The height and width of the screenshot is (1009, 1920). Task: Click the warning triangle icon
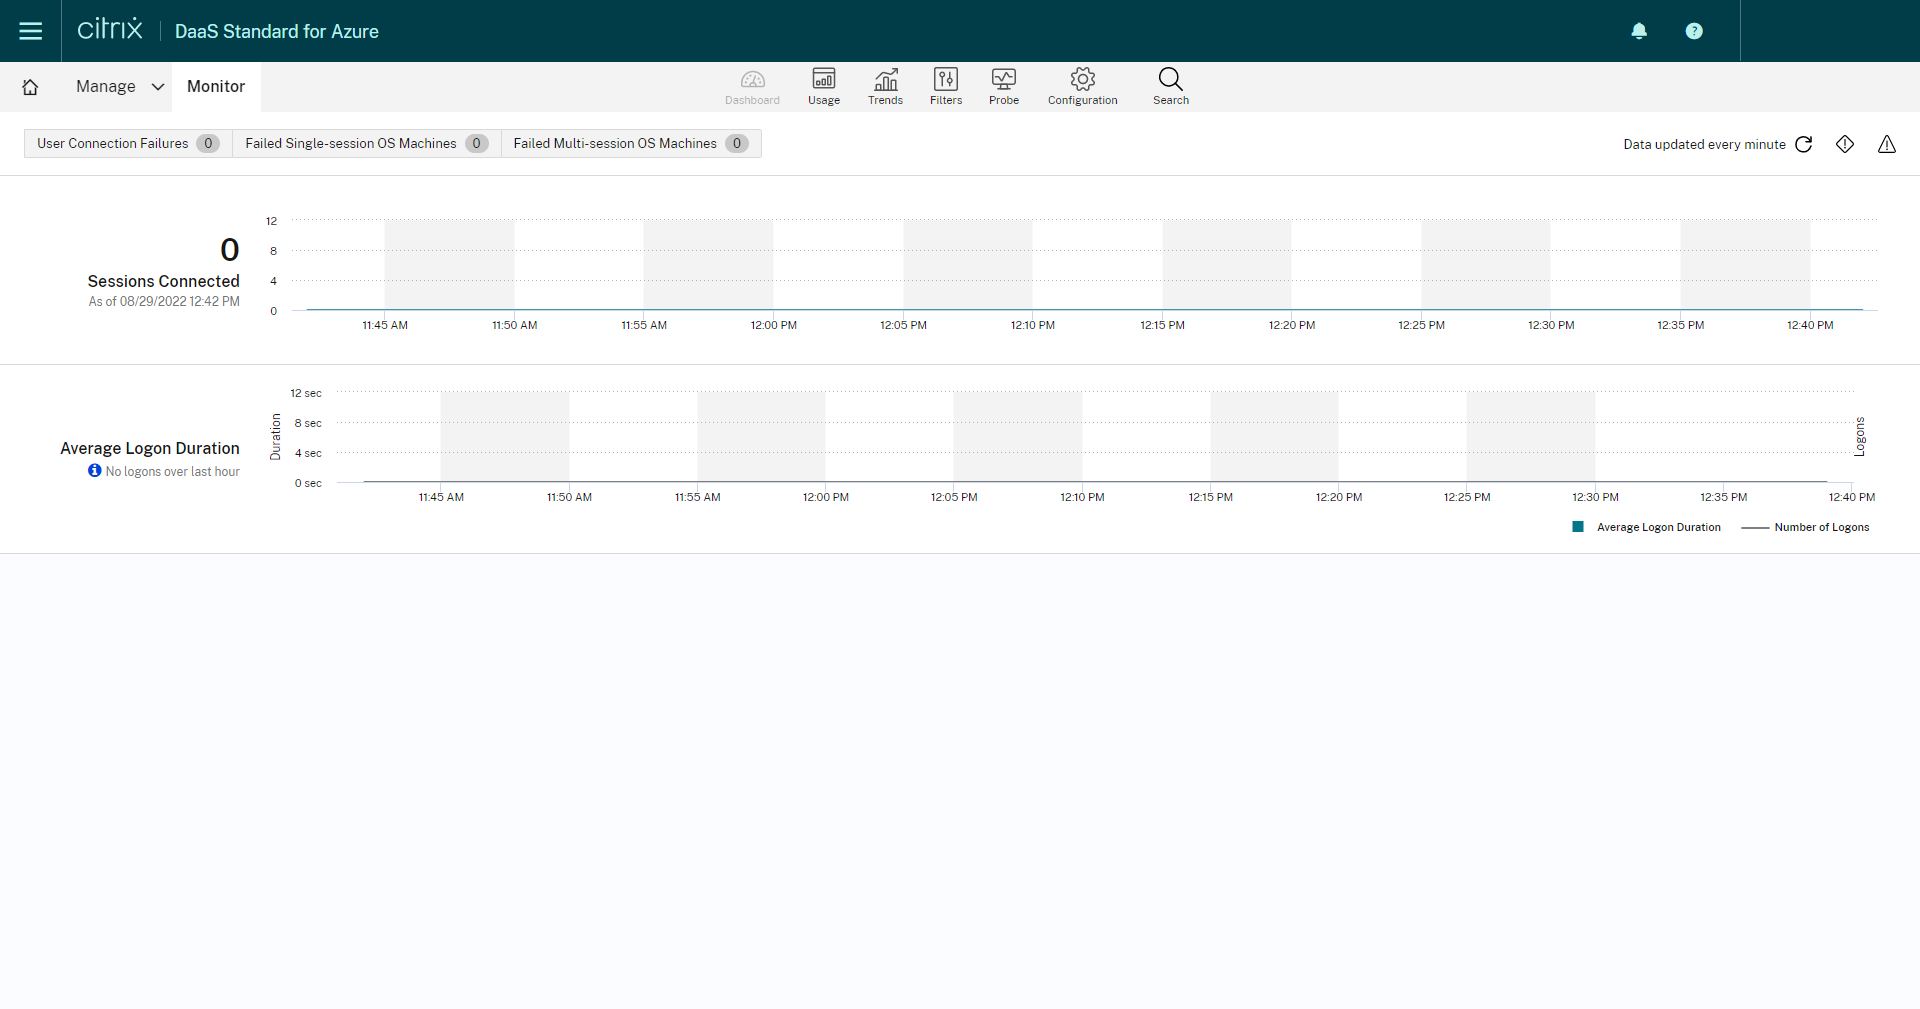click(x=1887, y=144)
